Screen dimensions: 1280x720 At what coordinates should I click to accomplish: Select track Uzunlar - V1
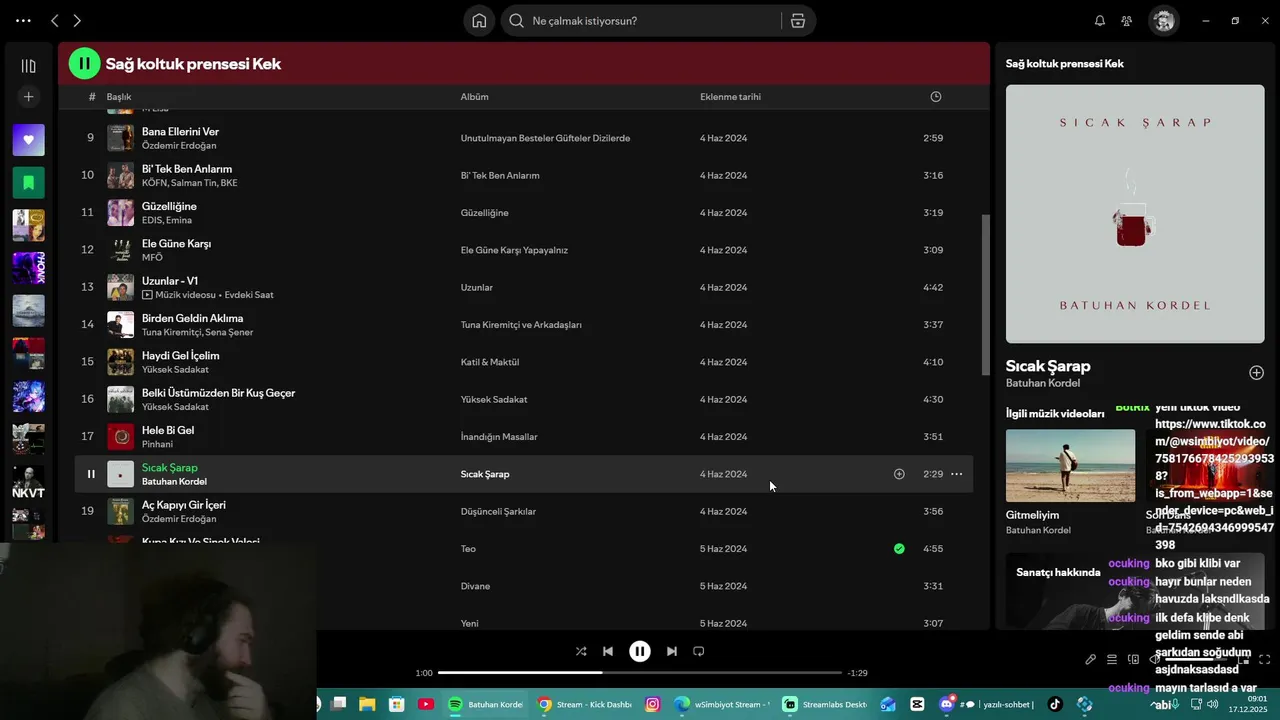point(170,281)
